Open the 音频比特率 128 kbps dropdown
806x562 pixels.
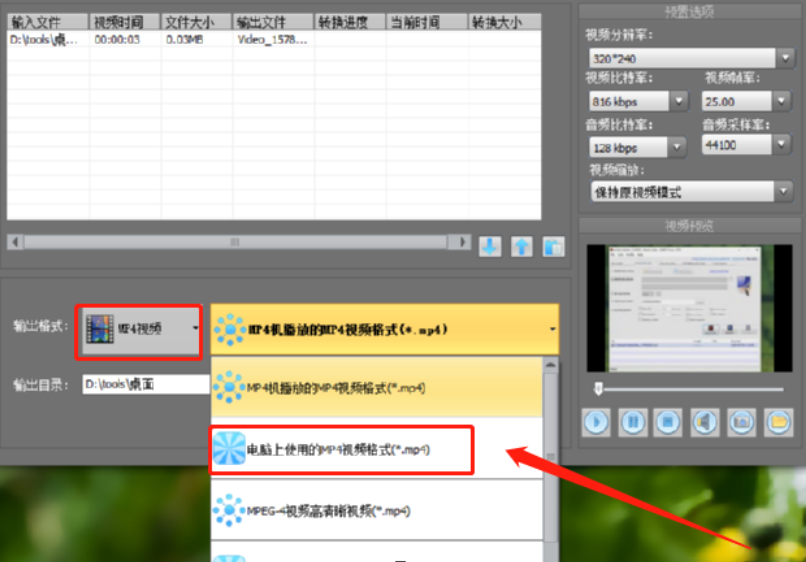[x=677, y=148]
